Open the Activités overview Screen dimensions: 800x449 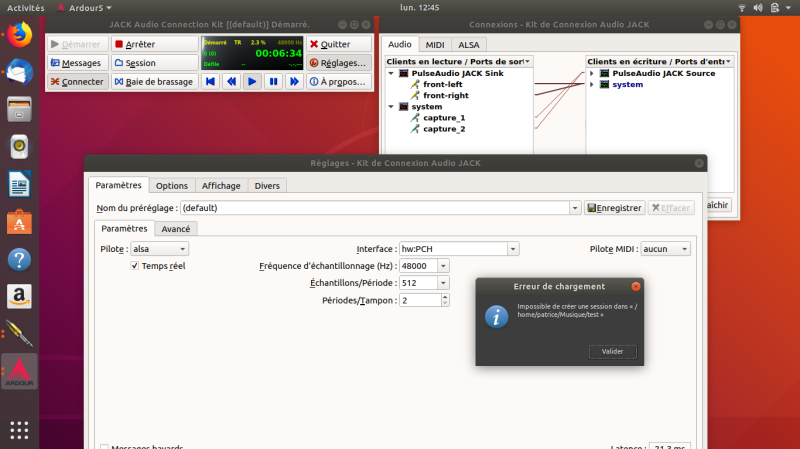26,8
